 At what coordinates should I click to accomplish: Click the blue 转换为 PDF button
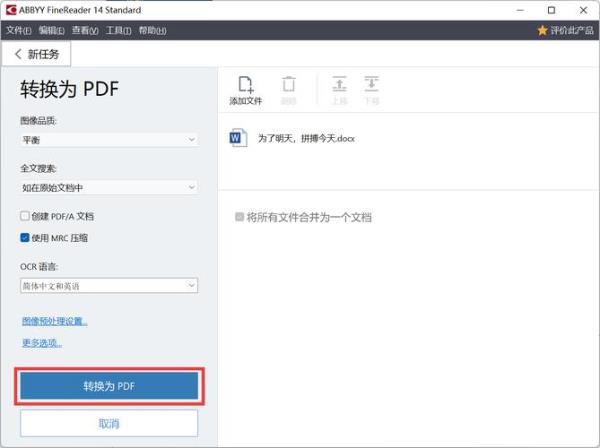[x=109, y=386]
